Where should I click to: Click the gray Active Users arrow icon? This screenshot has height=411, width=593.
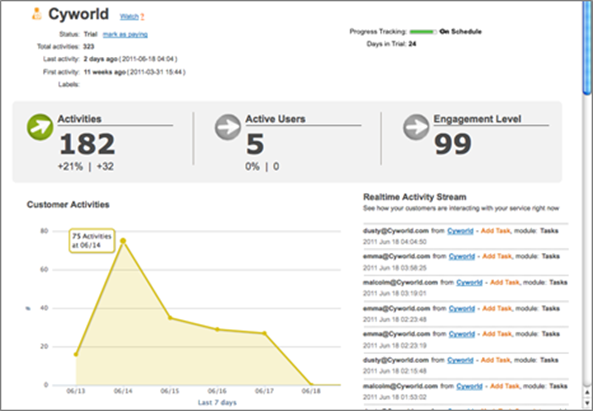tap(228, 127)
